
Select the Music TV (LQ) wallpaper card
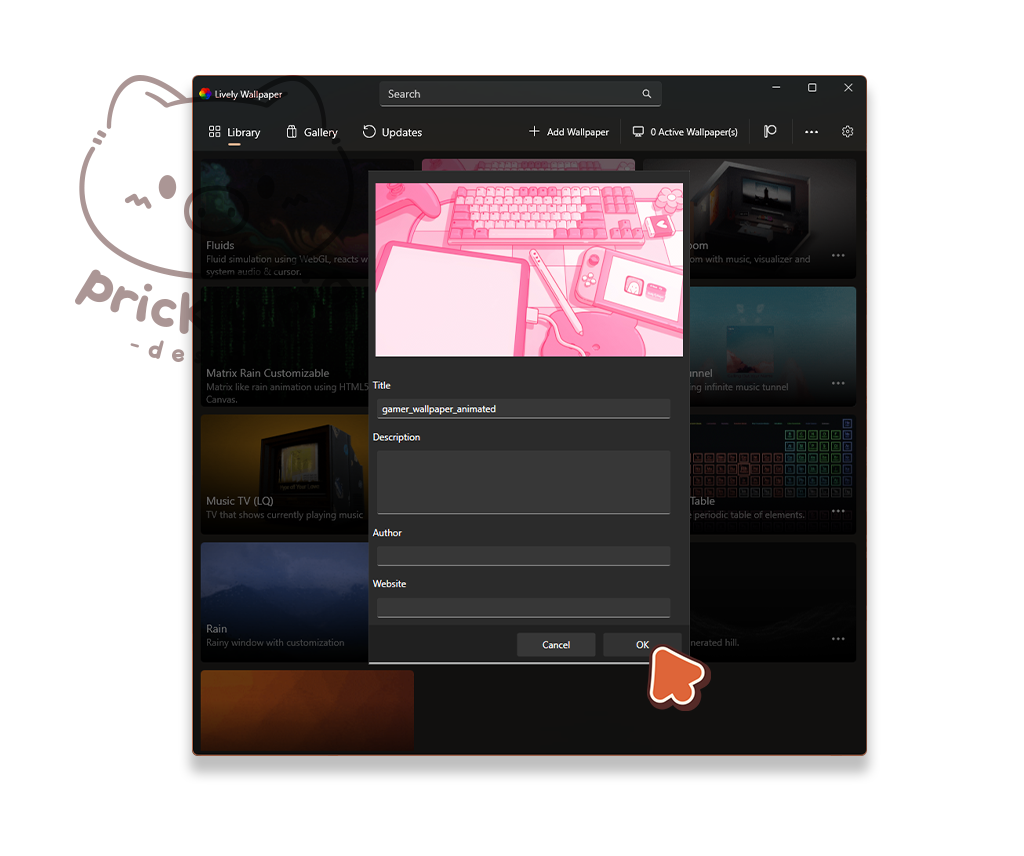point(285,475)
